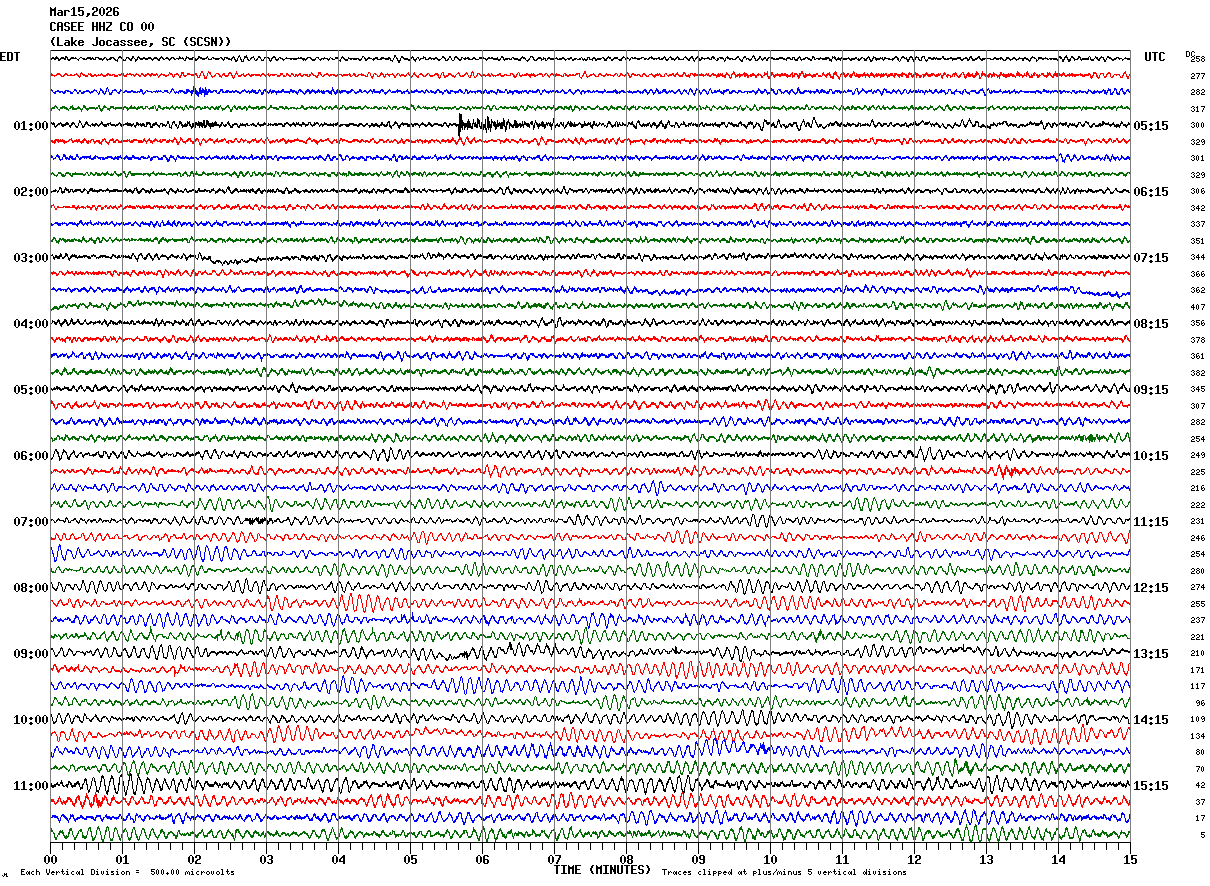Click the seismic event burst on the 01:00 trace
The height and width of the screenshot is (886, 1210).
click(490, 125)
